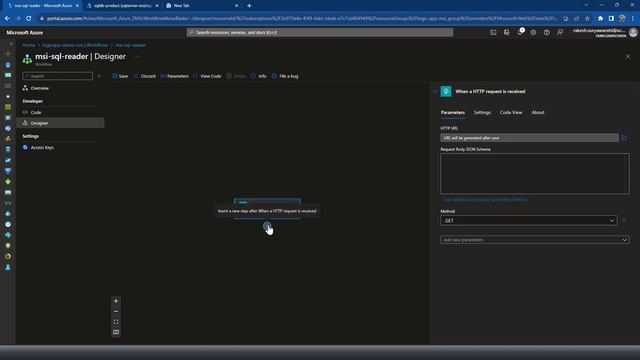The image size is (640, 360).
Task: Zoom in on the designer canvas
Action: [x=116, y=301]
